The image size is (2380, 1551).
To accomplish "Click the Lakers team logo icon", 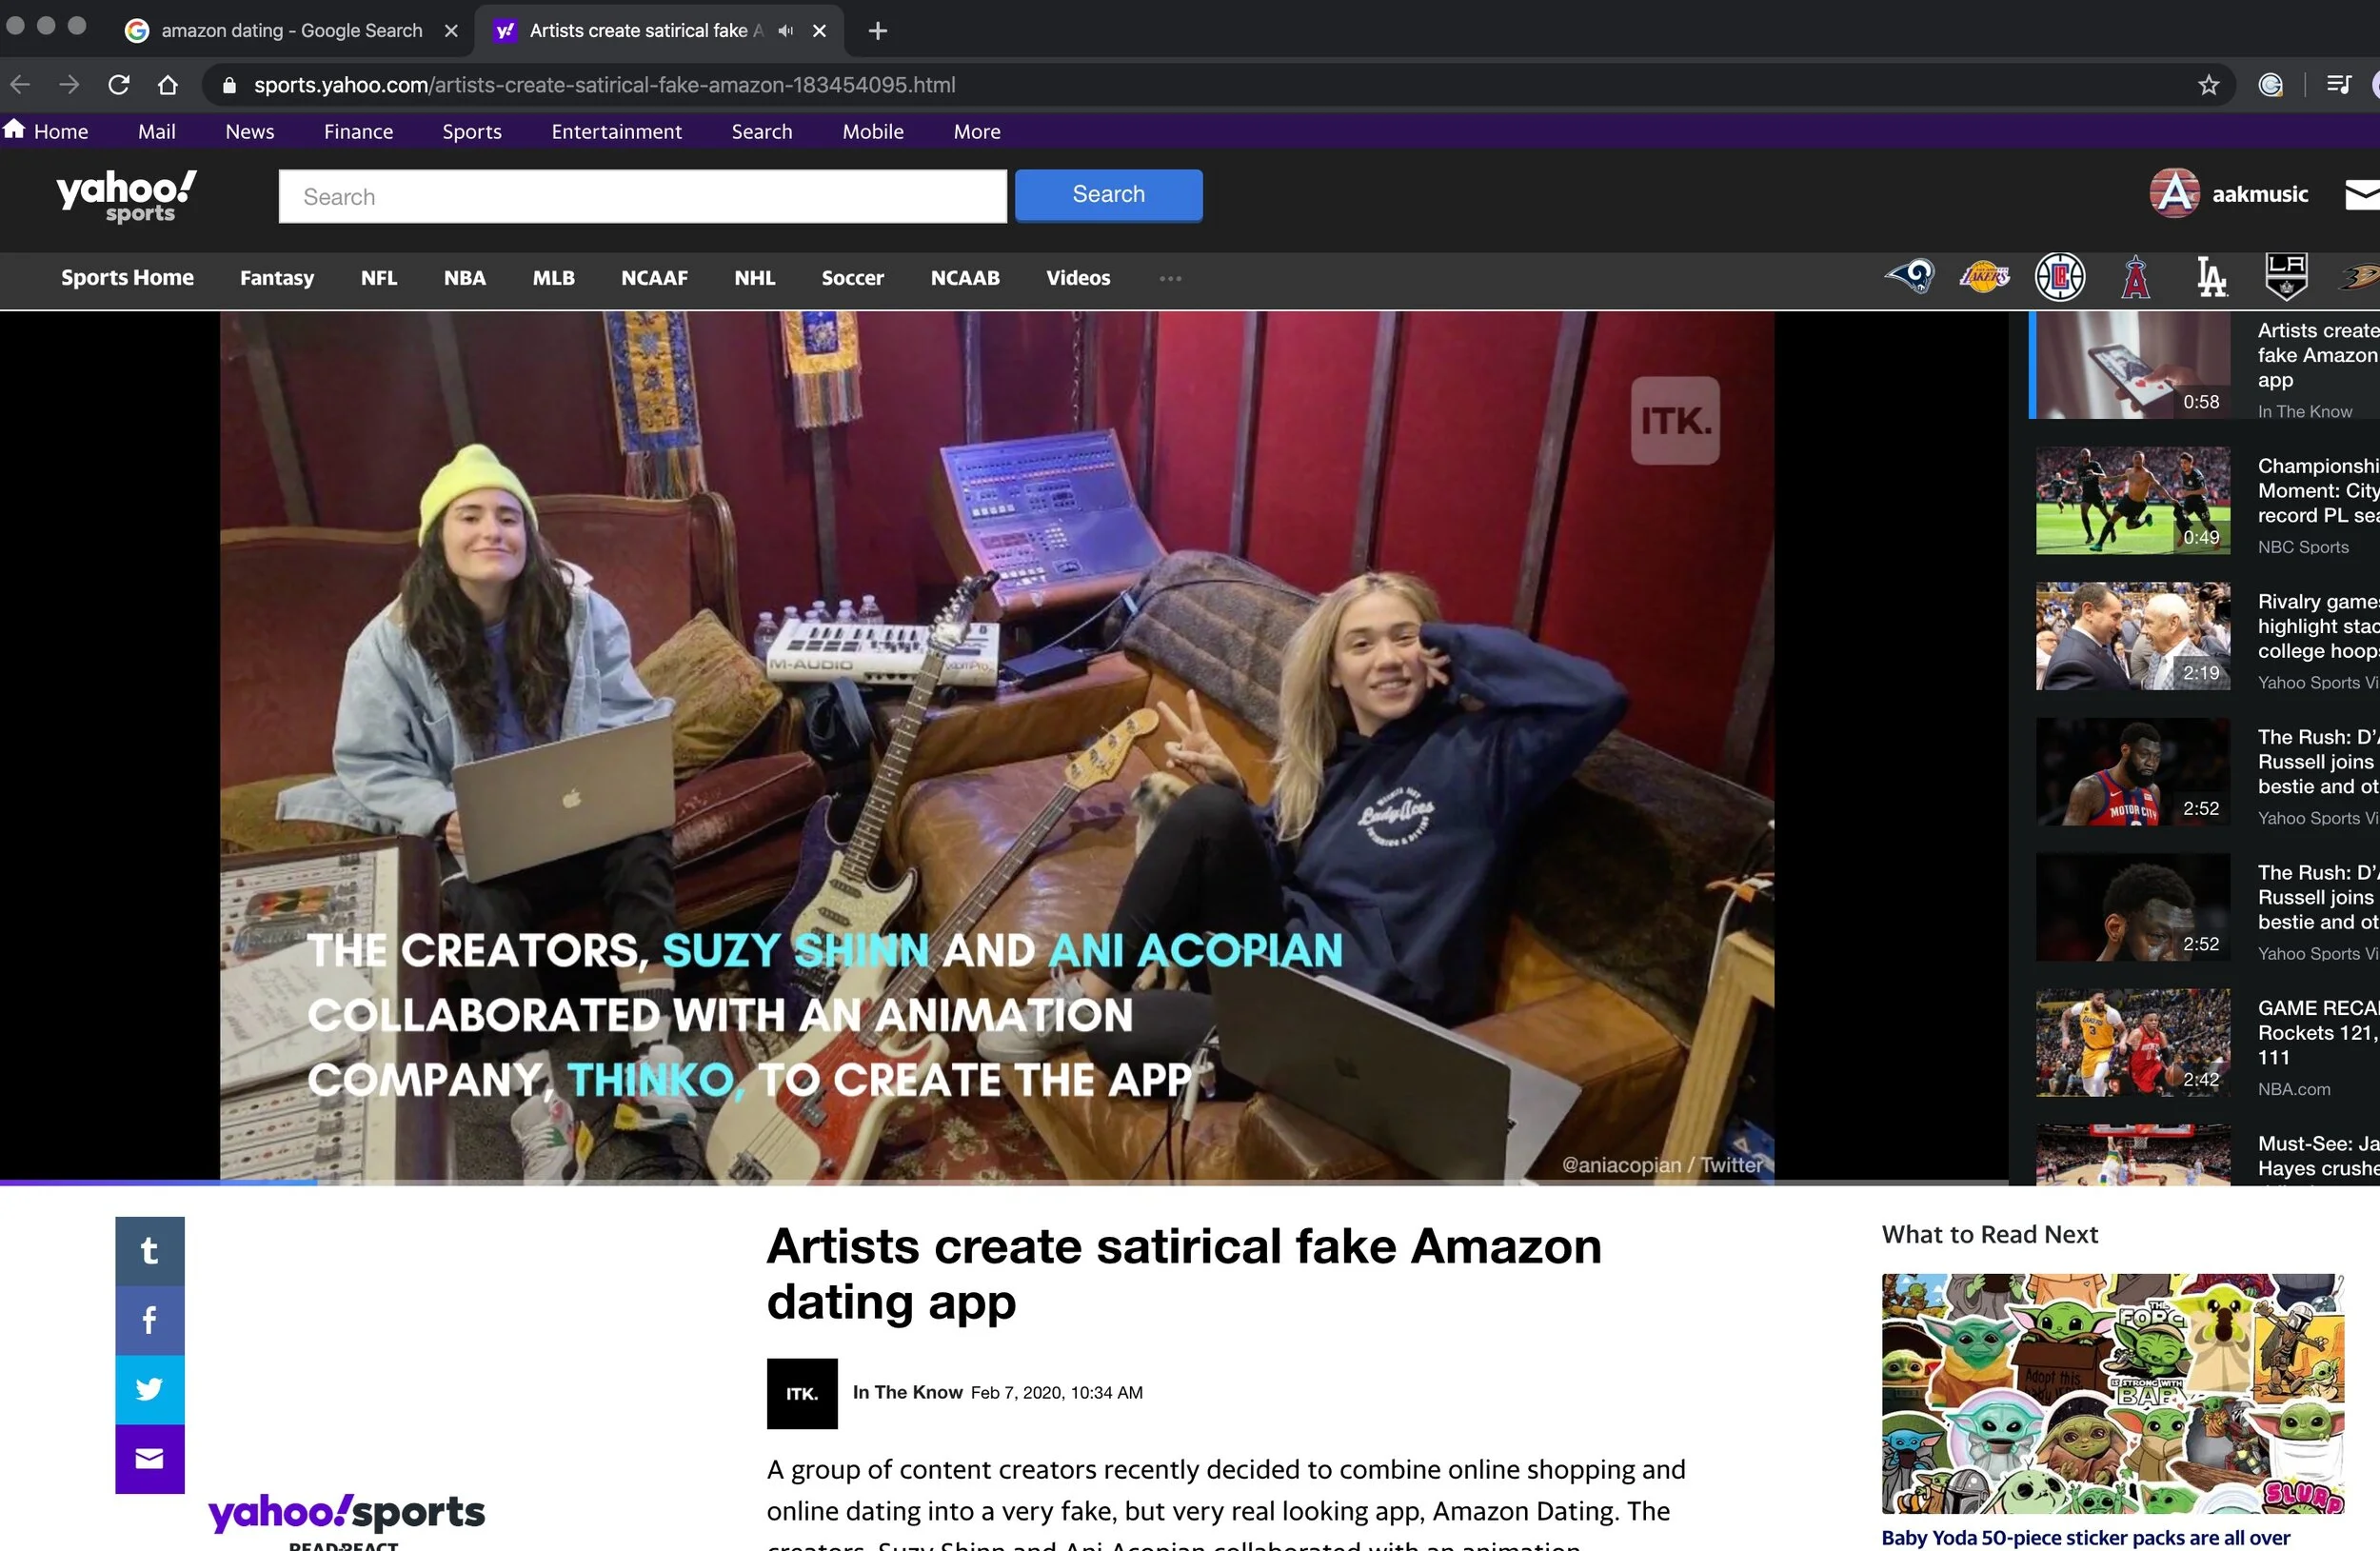I will [1984, 276].
